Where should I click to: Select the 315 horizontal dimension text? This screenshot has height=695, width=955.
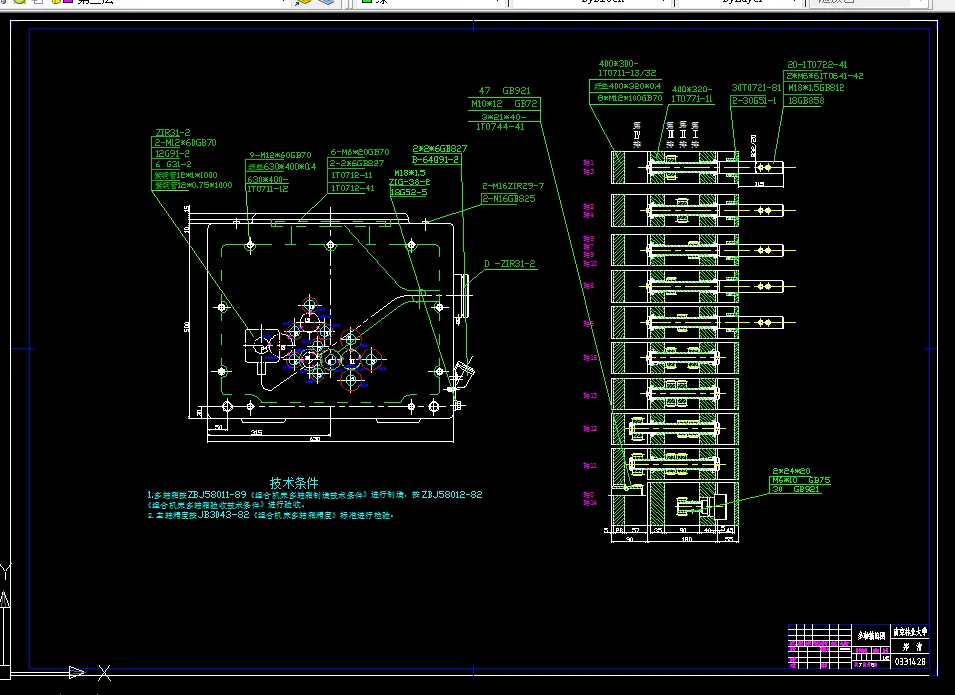coord(256,432)
